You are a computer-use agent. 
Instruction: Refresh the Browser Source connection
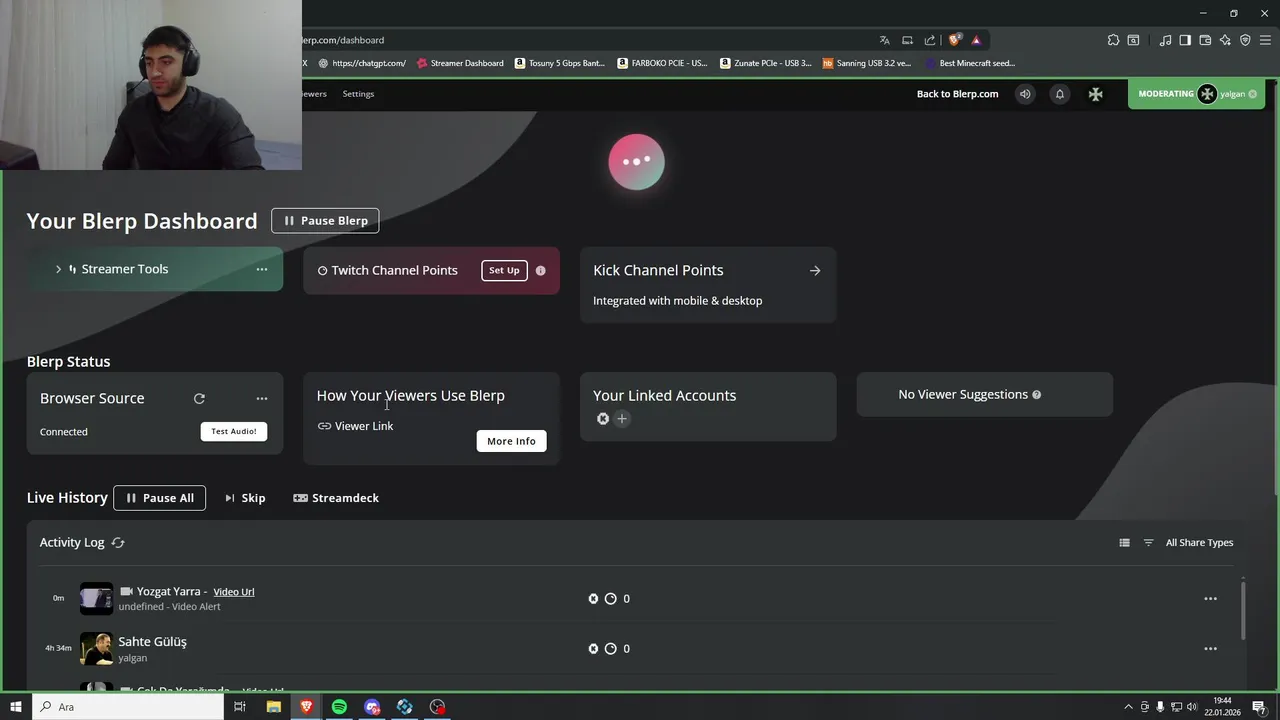click(199, 398)
